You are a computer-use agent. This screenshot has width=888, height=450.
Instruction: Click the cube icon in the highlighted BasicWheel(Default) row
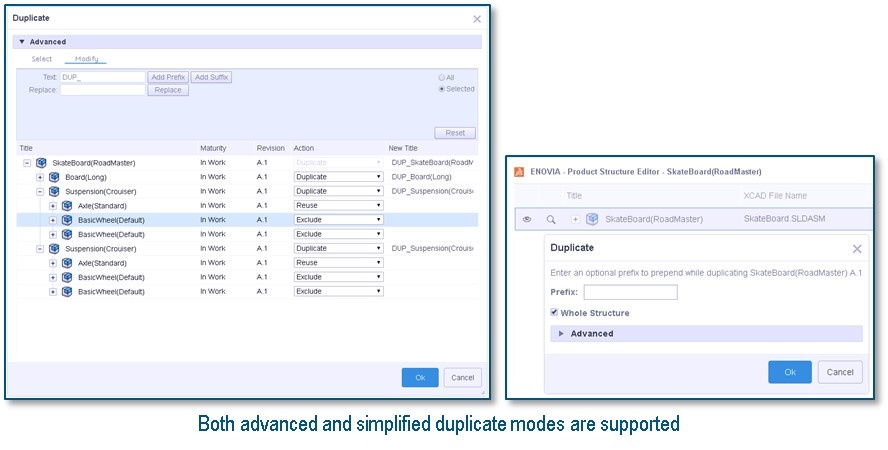67,220
